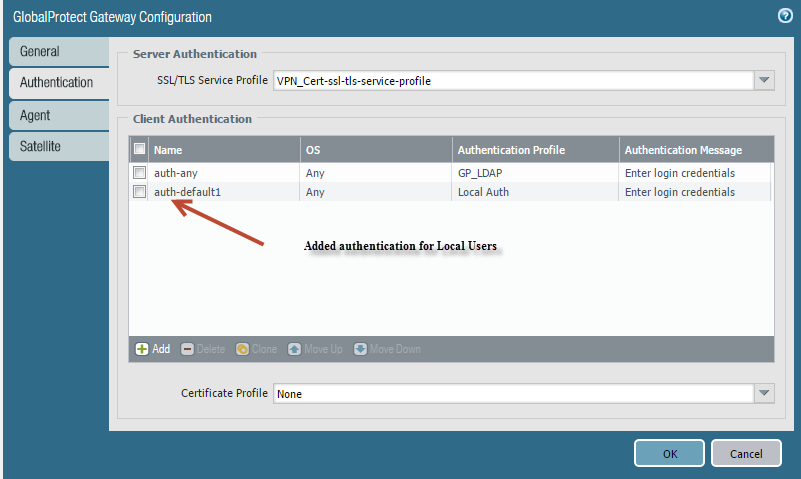801x479 pixels.
Task: Expand the SSL/TLS Service Profile dropdown arrow
Action: (x=764, y=81)
